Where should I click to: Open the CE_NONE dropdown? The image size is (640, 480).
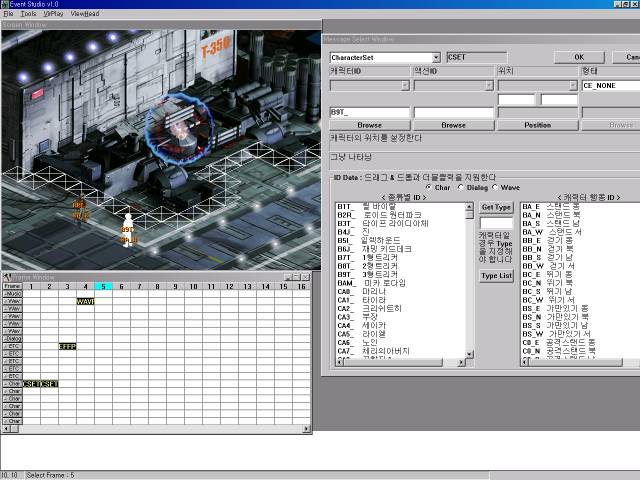click(610, 86)
